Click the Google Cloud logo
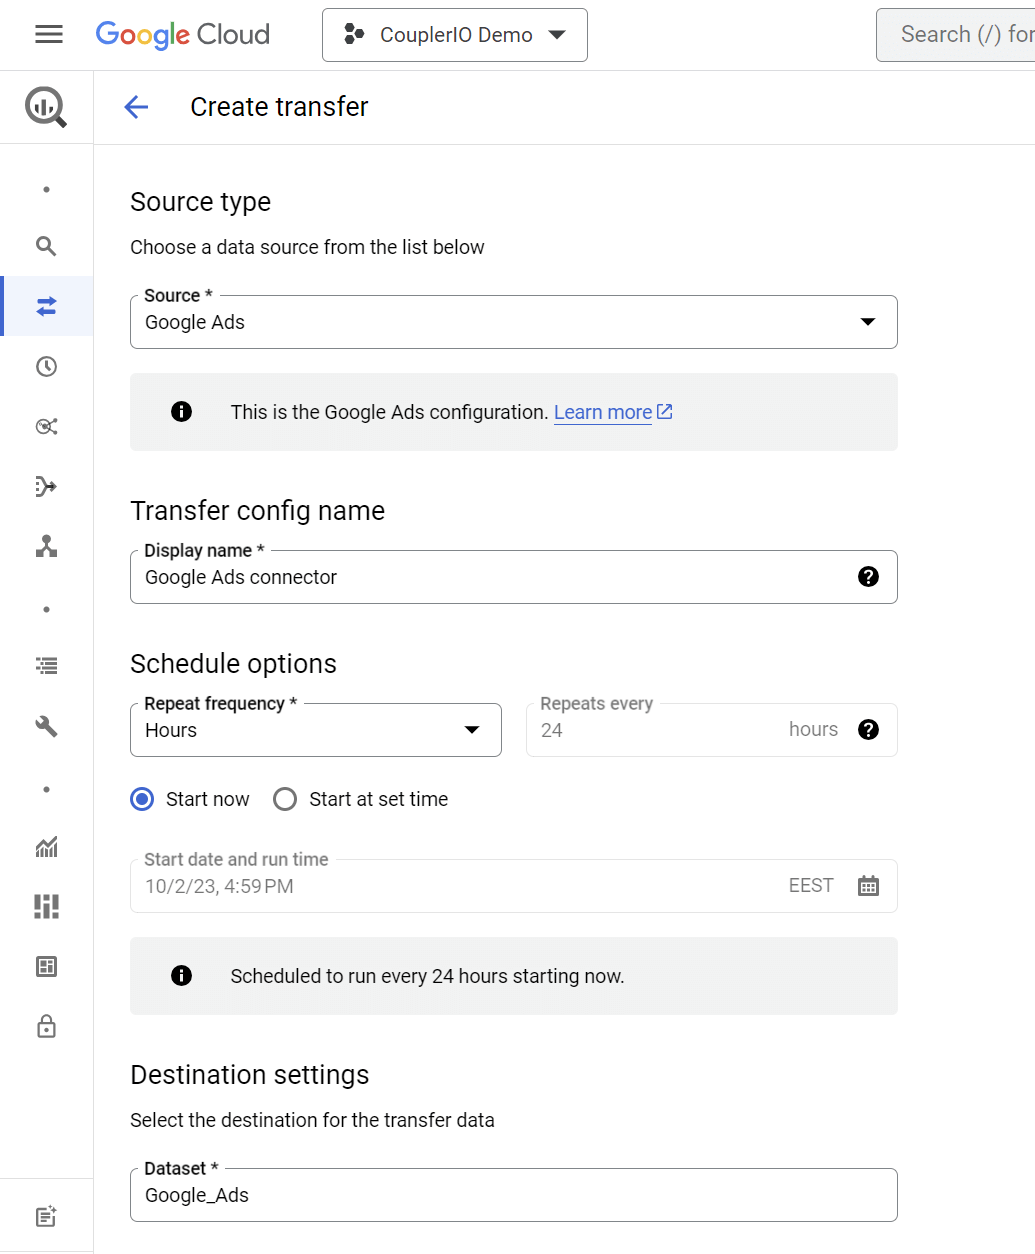Screen dimensions: 1035x1254 pyautogui.click(x=183, y=35)
